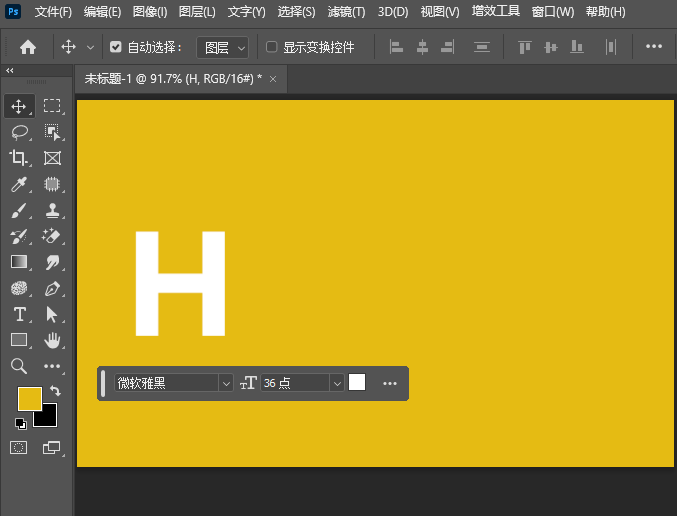Align left edges in options bar

(x=396, y=47)
